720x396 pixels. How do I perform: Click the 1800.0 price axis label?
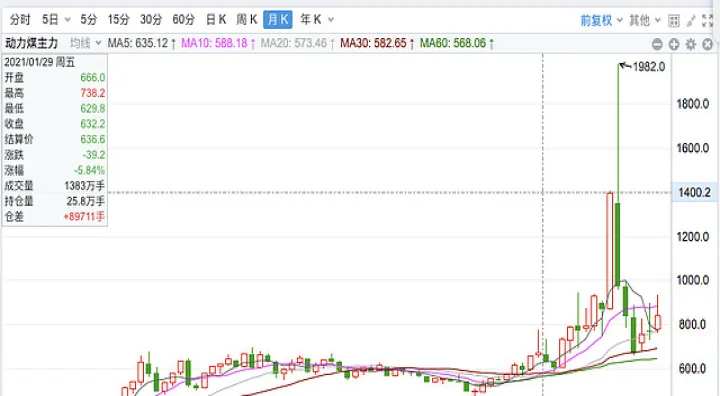click(x=693, y=104)
